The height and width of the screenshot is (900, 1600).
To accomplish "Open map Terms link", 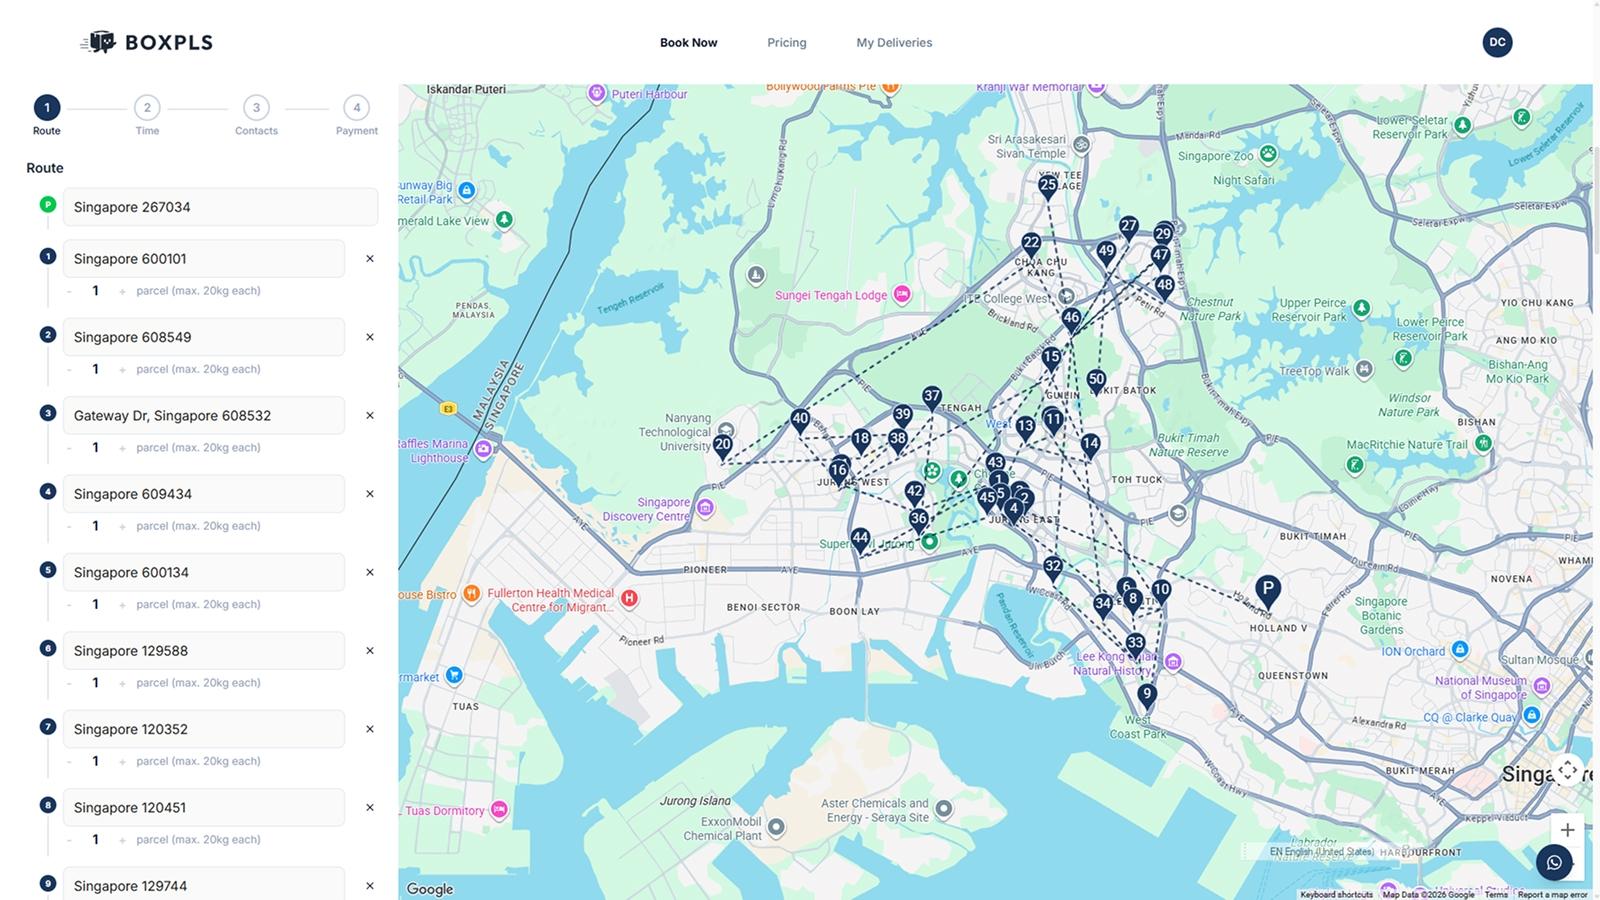I will click(1496, 895).
